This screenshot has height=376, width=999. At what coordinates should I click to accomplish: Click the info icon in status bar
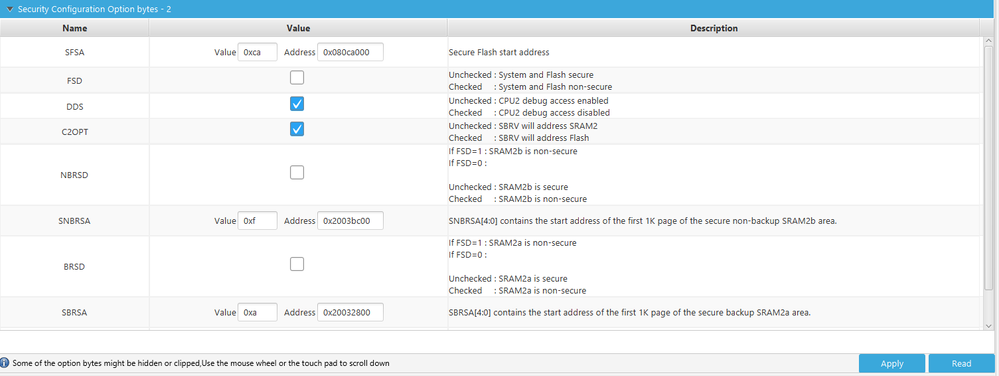pyautogui.click(x=5, y=363)
